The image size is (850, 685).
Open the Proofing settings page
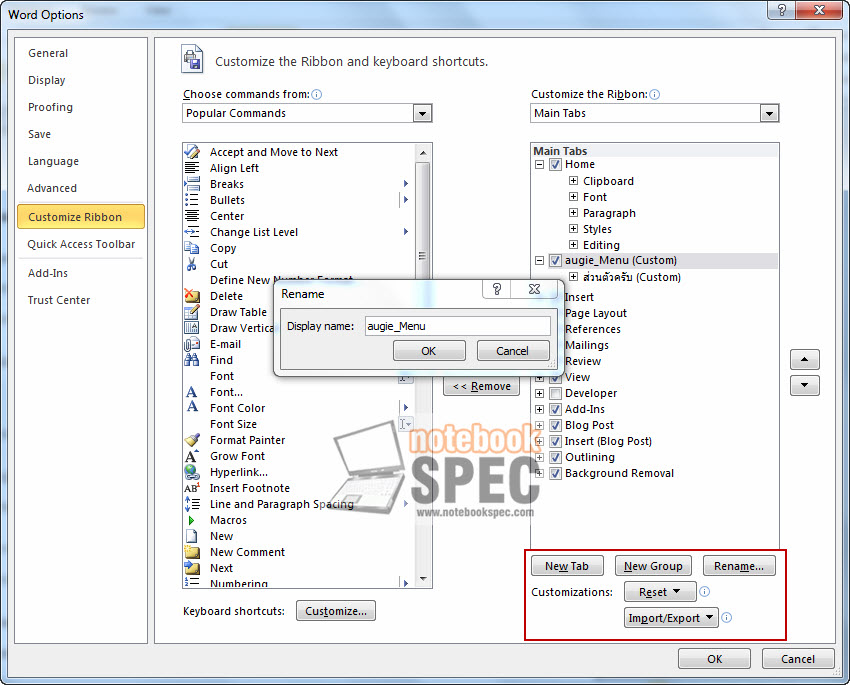(50, 107)
